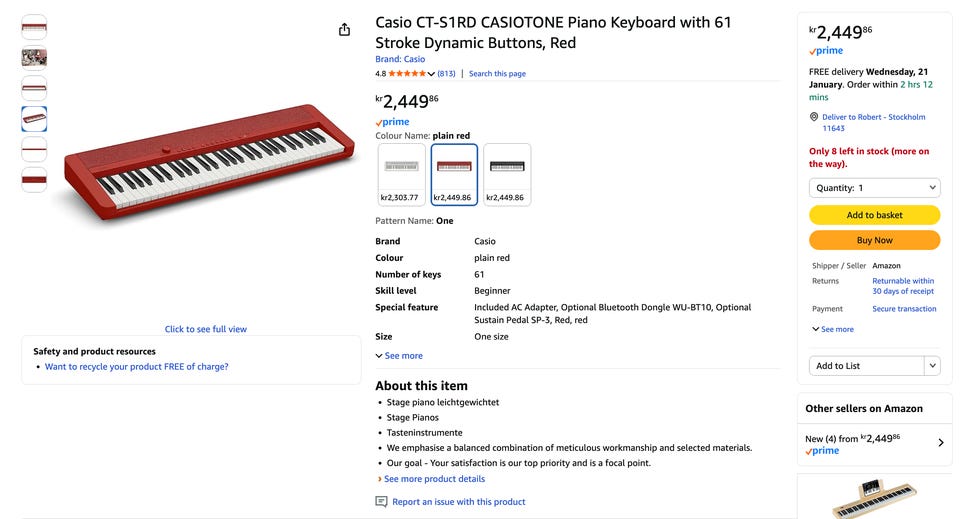This screenshot has width=960, height=519.
Task: Click the Add to basket button
Action: [874, 215]
